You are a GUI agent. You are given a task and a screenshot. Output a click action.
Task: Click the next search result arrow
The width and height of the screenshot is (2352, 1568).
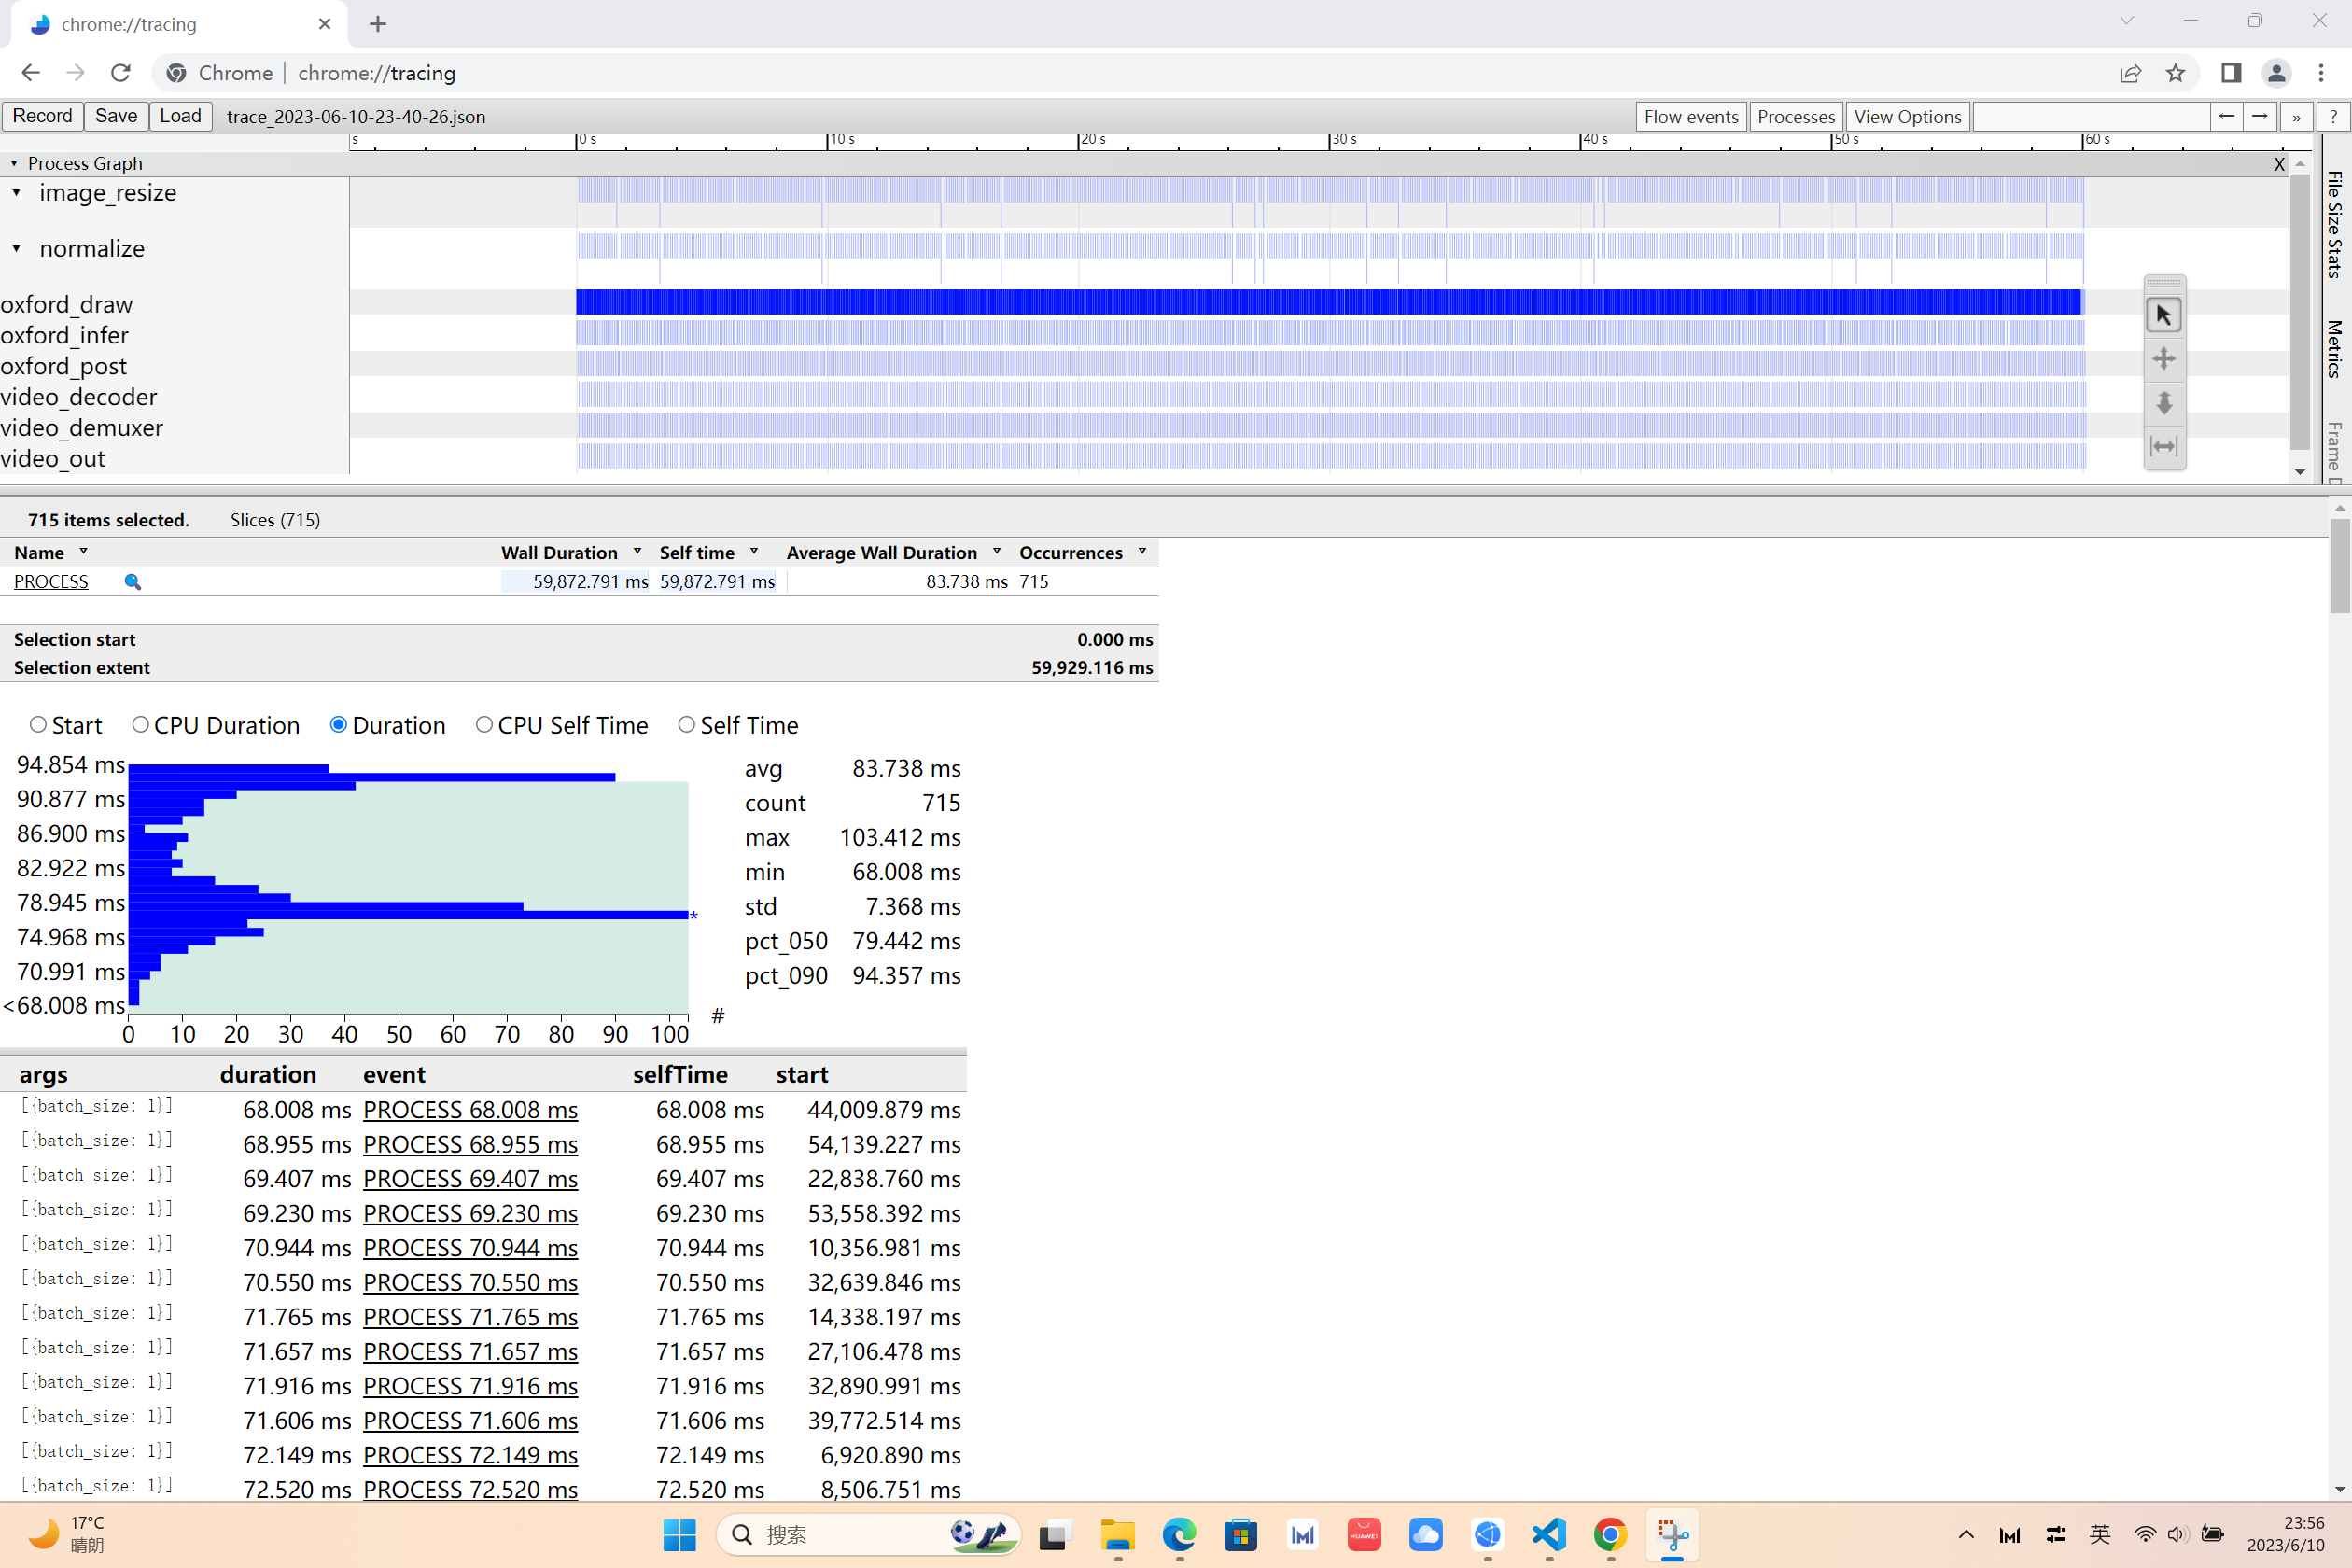(x=2259, y=117)
